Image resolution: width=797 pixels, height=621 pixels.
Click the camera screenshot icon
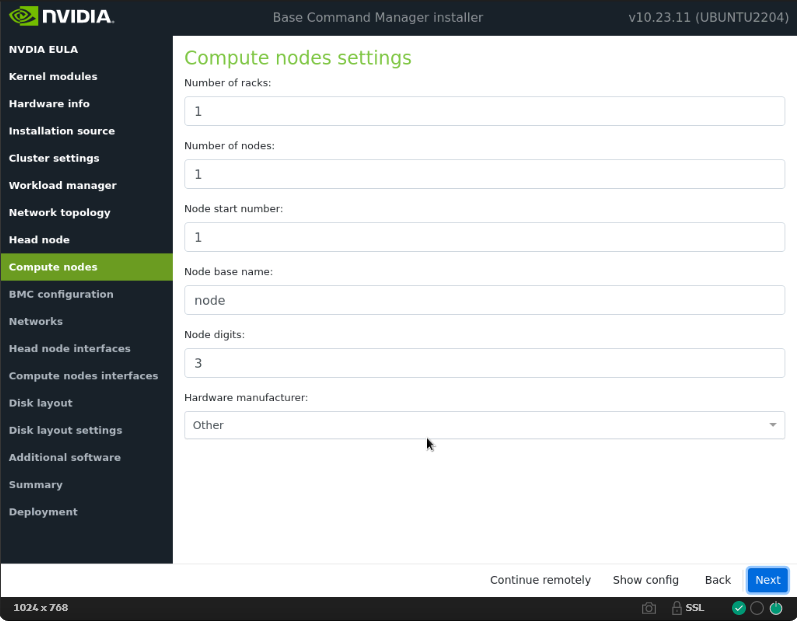649,608
